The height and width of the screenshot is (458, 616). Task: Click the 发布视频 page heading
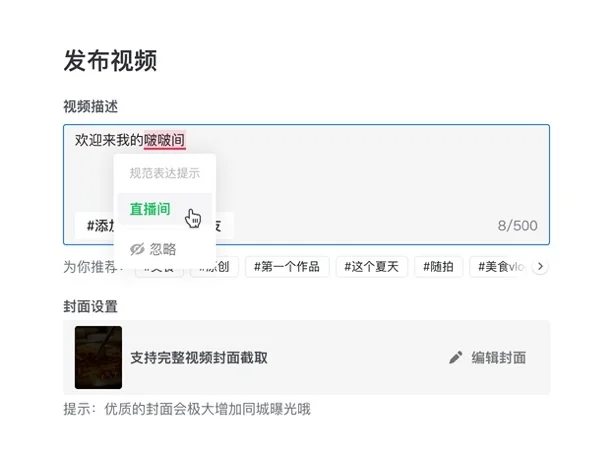point(110,60)
